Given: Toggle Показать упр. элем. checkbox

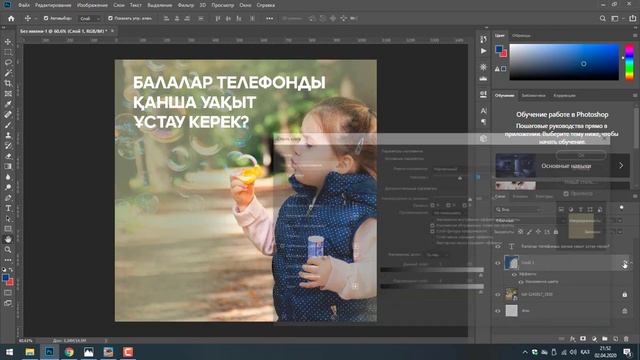Looking at the screenshot, I should tap(110, 18).
